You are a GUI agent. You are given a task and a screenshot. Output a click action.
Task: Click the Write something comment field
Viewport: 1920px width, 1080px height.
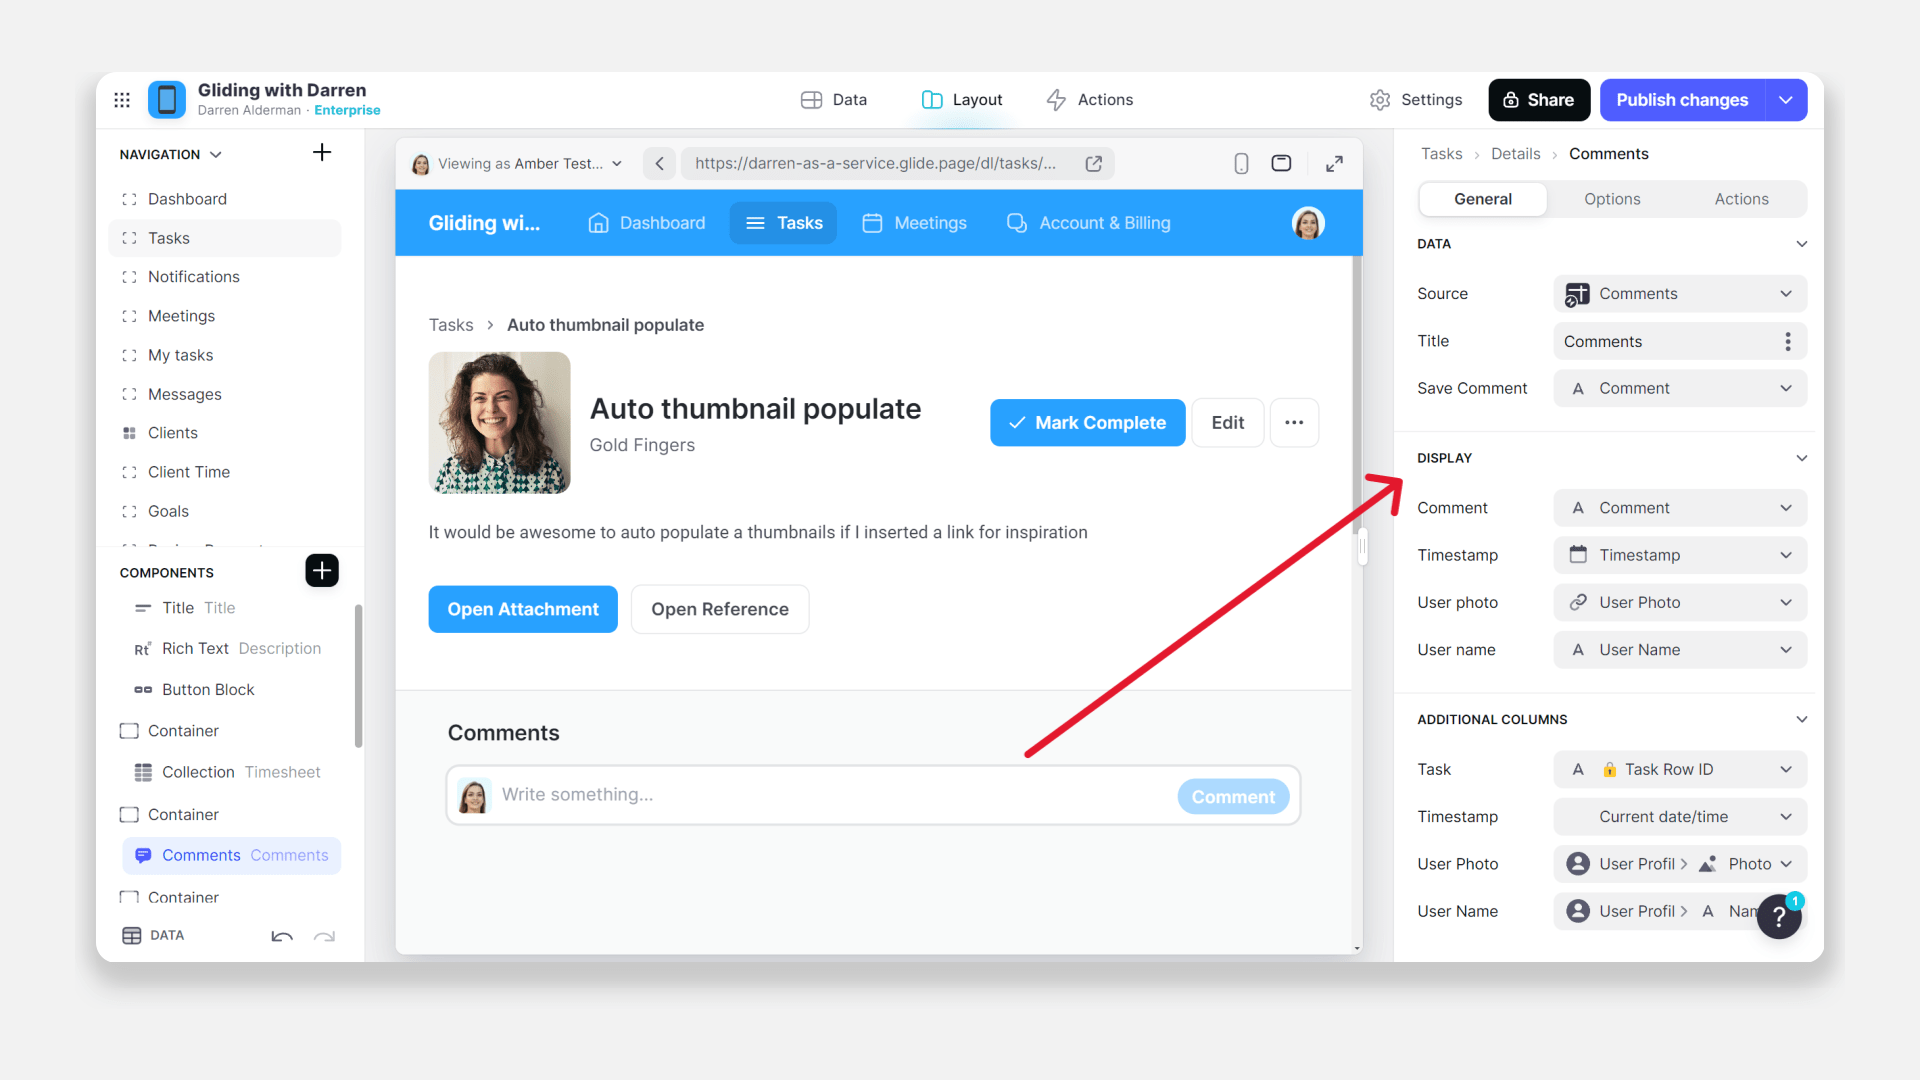tap(830, 795)
